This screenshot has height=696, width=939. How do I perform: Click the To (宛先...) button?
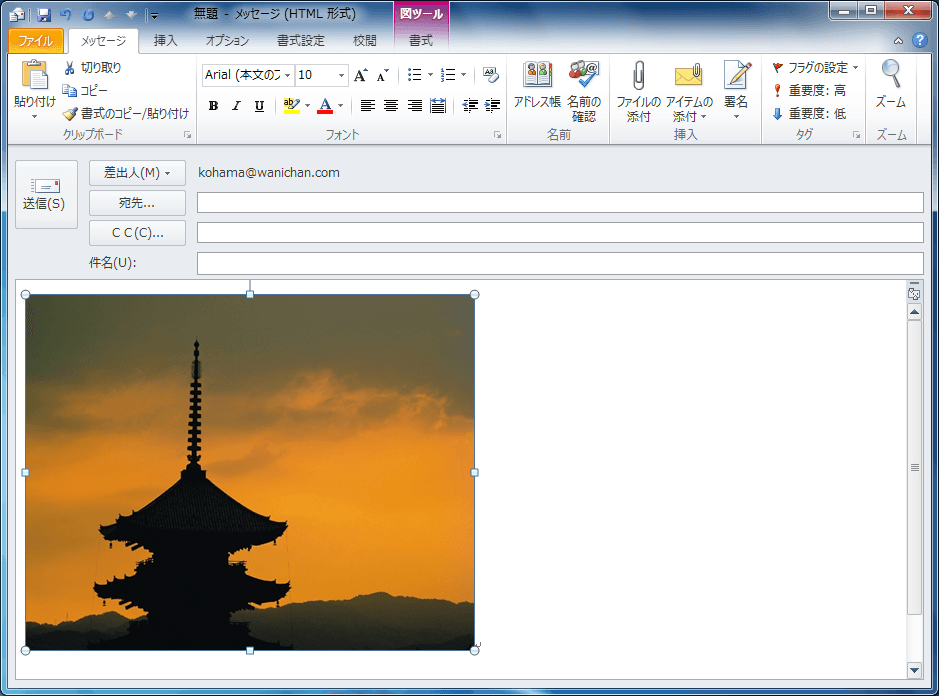tap(137, 203)
